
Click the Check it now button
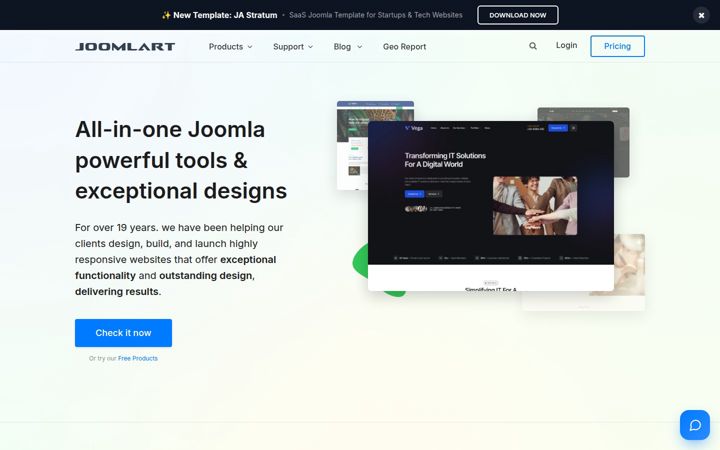click(x=124, y=333)
